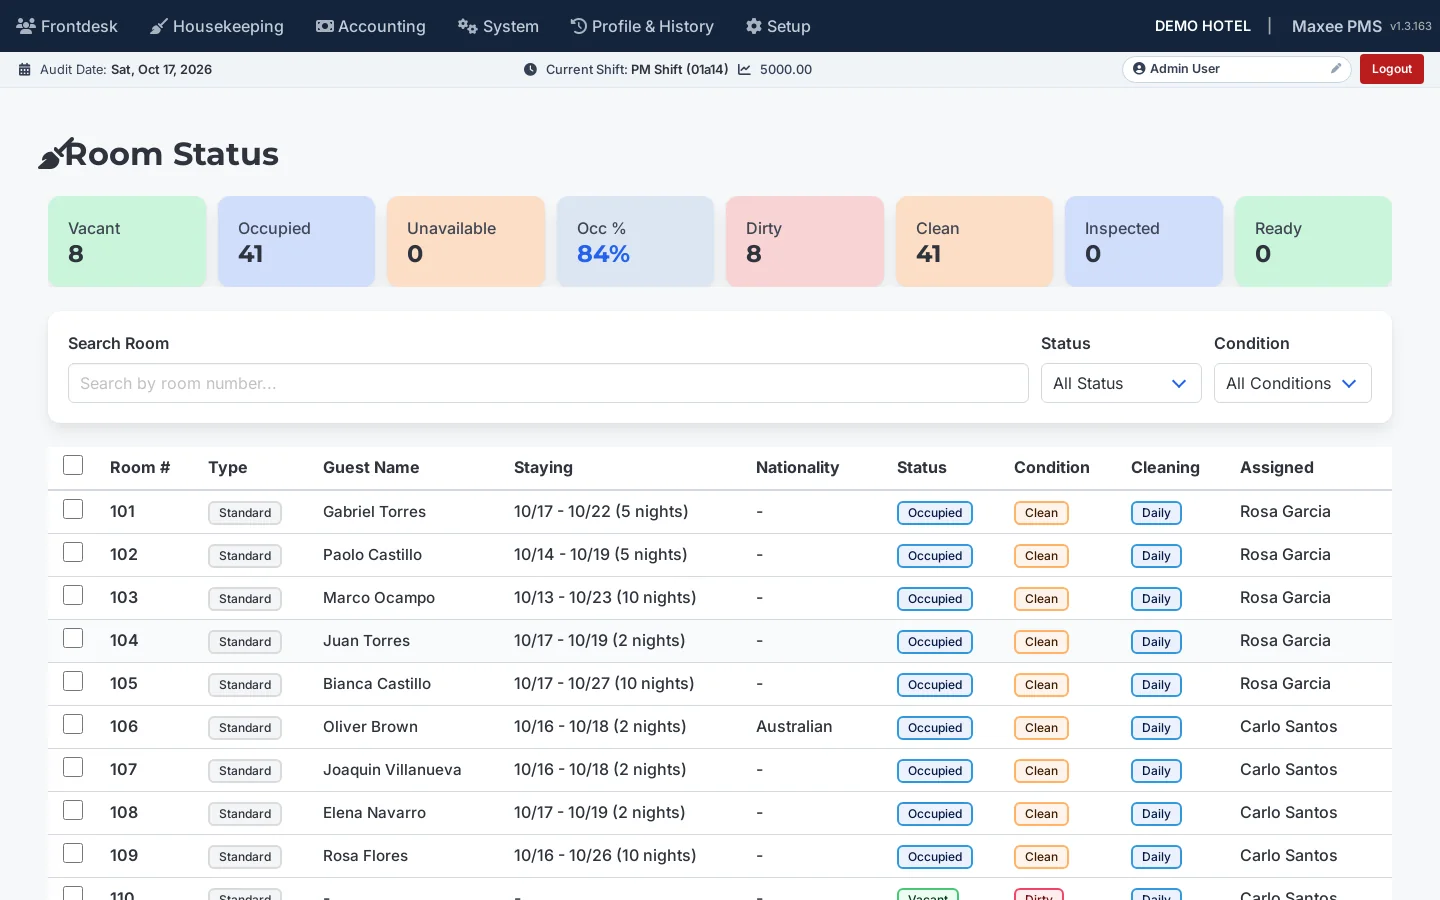Toggle the select-all rooms header checkbox
1440x900 pixels.
pyautogui.click(x=73, y=465)
